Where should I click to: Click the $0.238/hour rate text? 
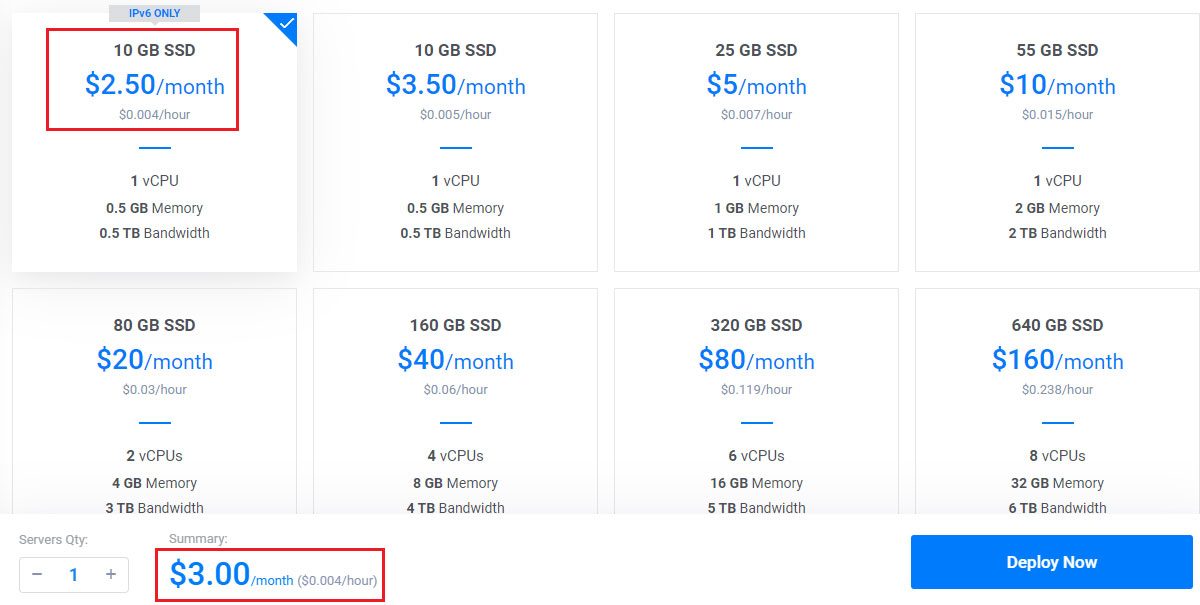pyautogui.click(x=1057, y=390)
